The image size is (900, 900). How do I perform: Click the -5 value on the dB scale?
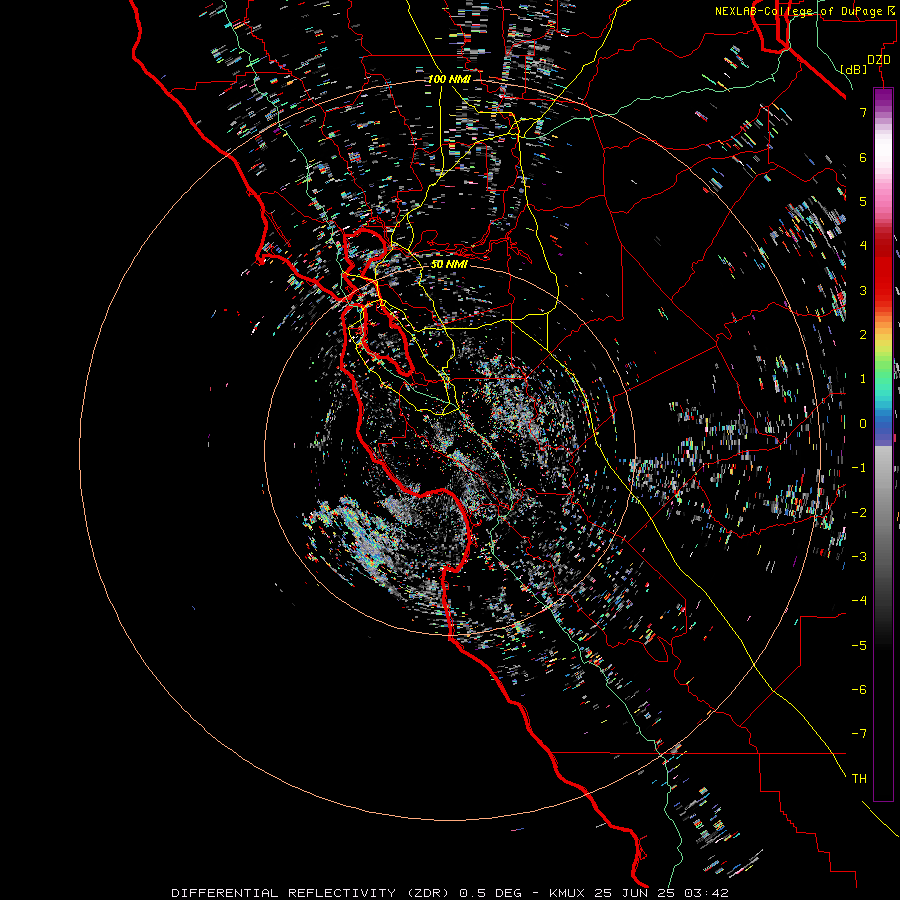pos(859,646)
